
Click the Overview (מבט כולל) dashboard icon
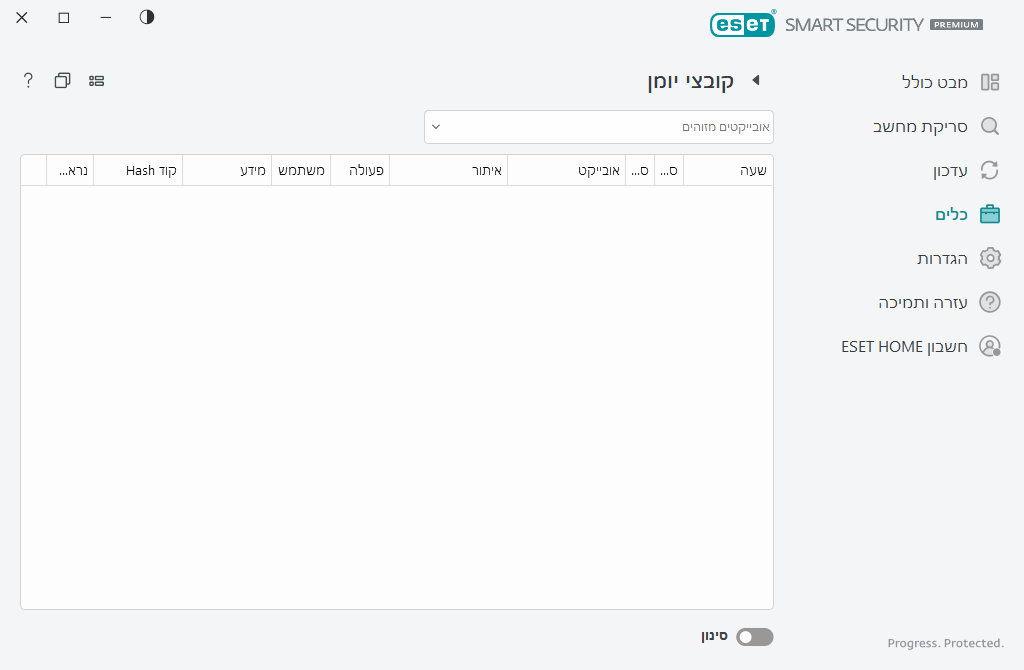click(990, 82)
